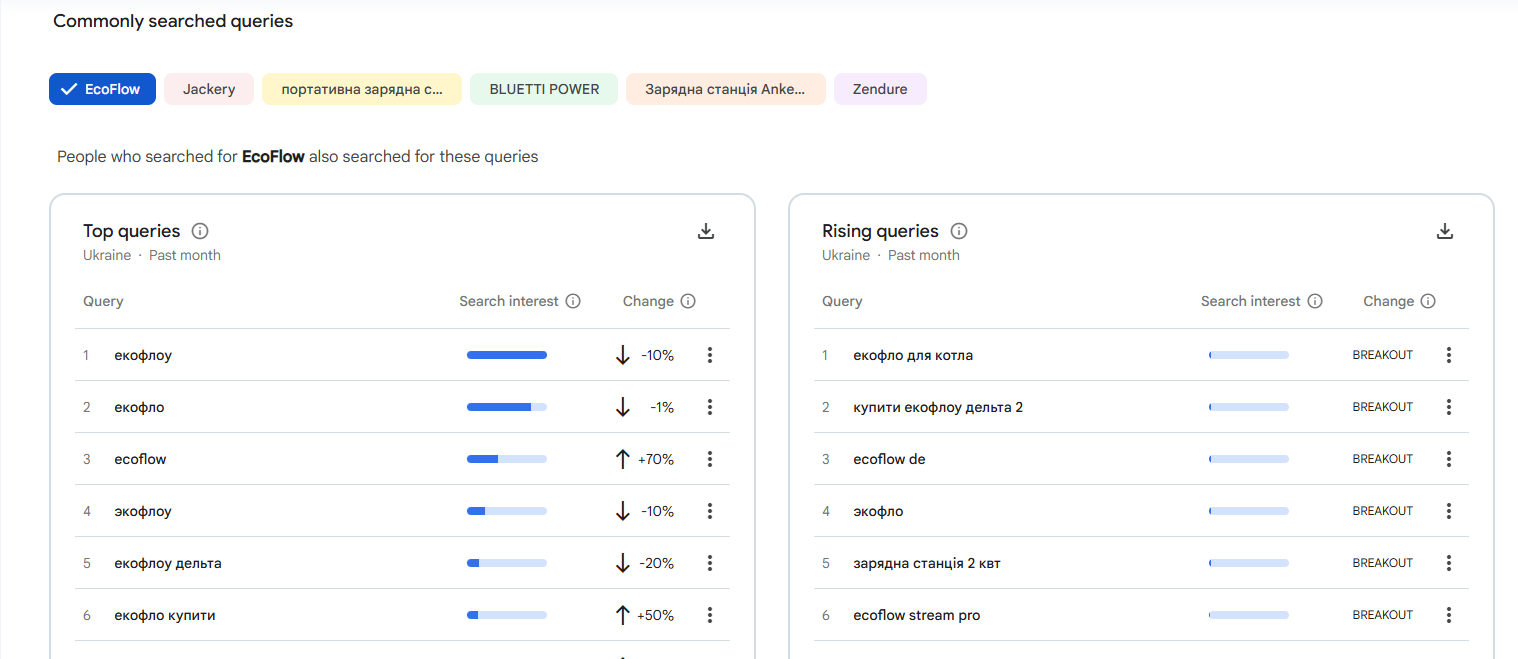Viewport: 1518px width, 659px height.
Task: Click the екофло купити query
Action: (165, 615)
